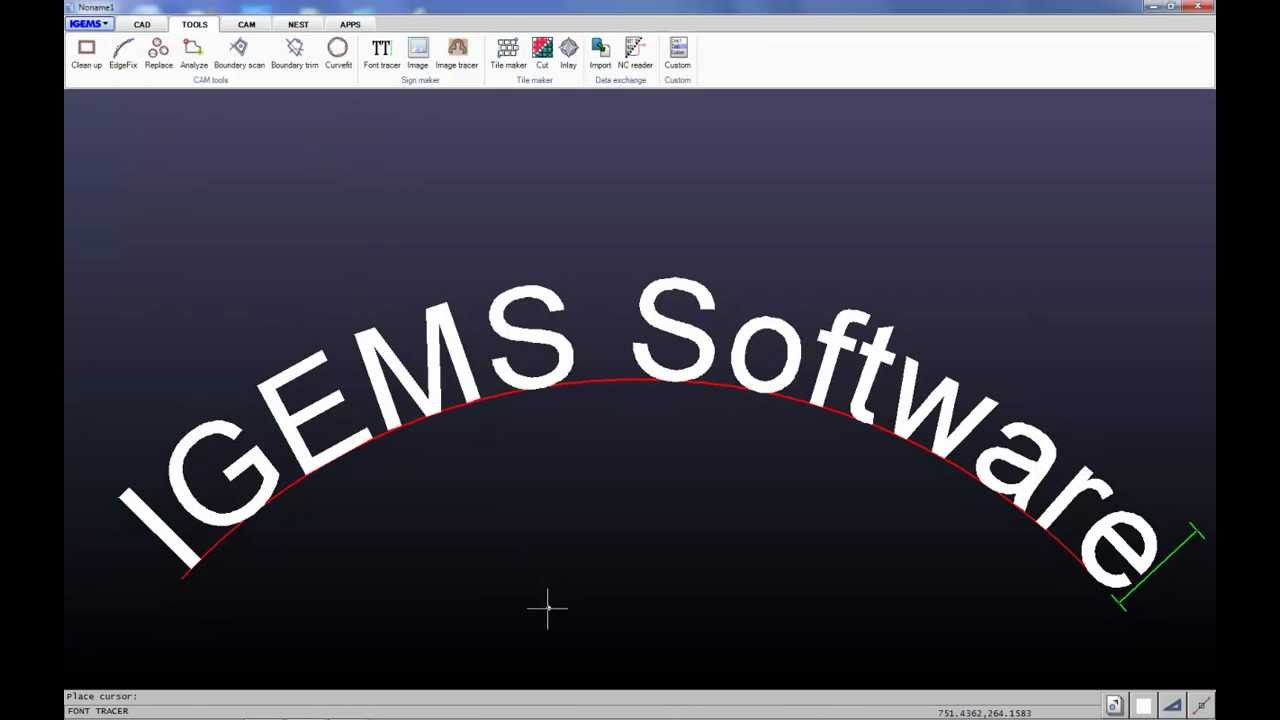The height and width of the screenshot is (720, 1280).
Task: Open the Inlay tool
Action: [x=568, y=54]
